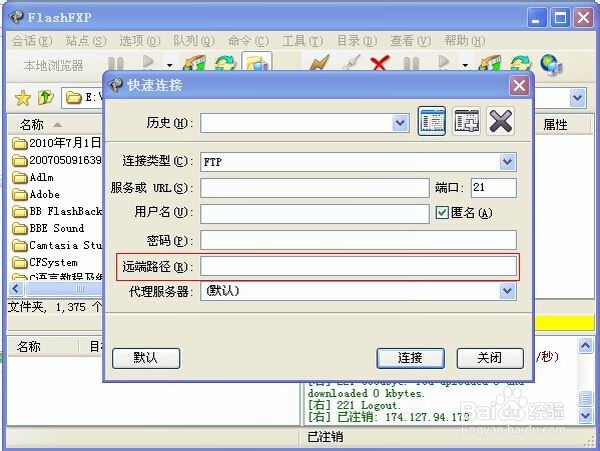
Task: Click the port field showing 21
Action: (494, 188)
